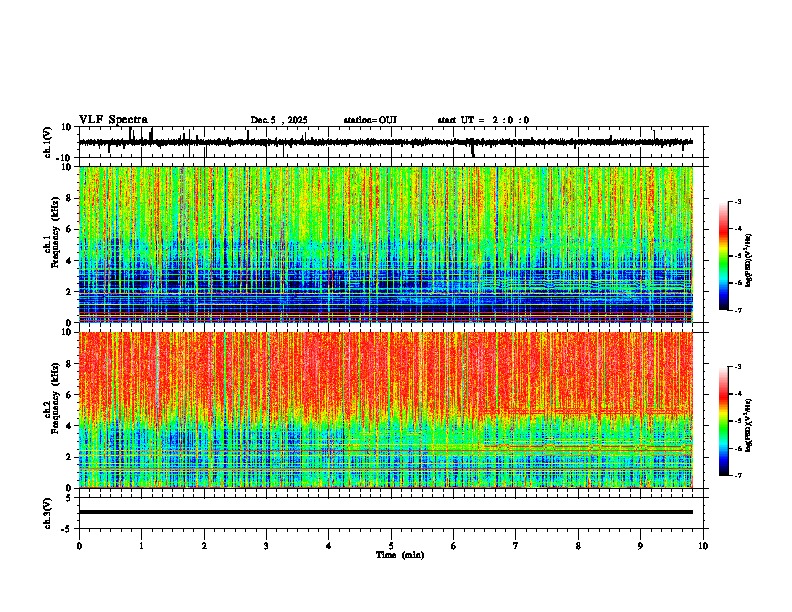Select the "start UT = 2 : 0 : 0" text
792x612 pixels.
(x=483, y=120)
